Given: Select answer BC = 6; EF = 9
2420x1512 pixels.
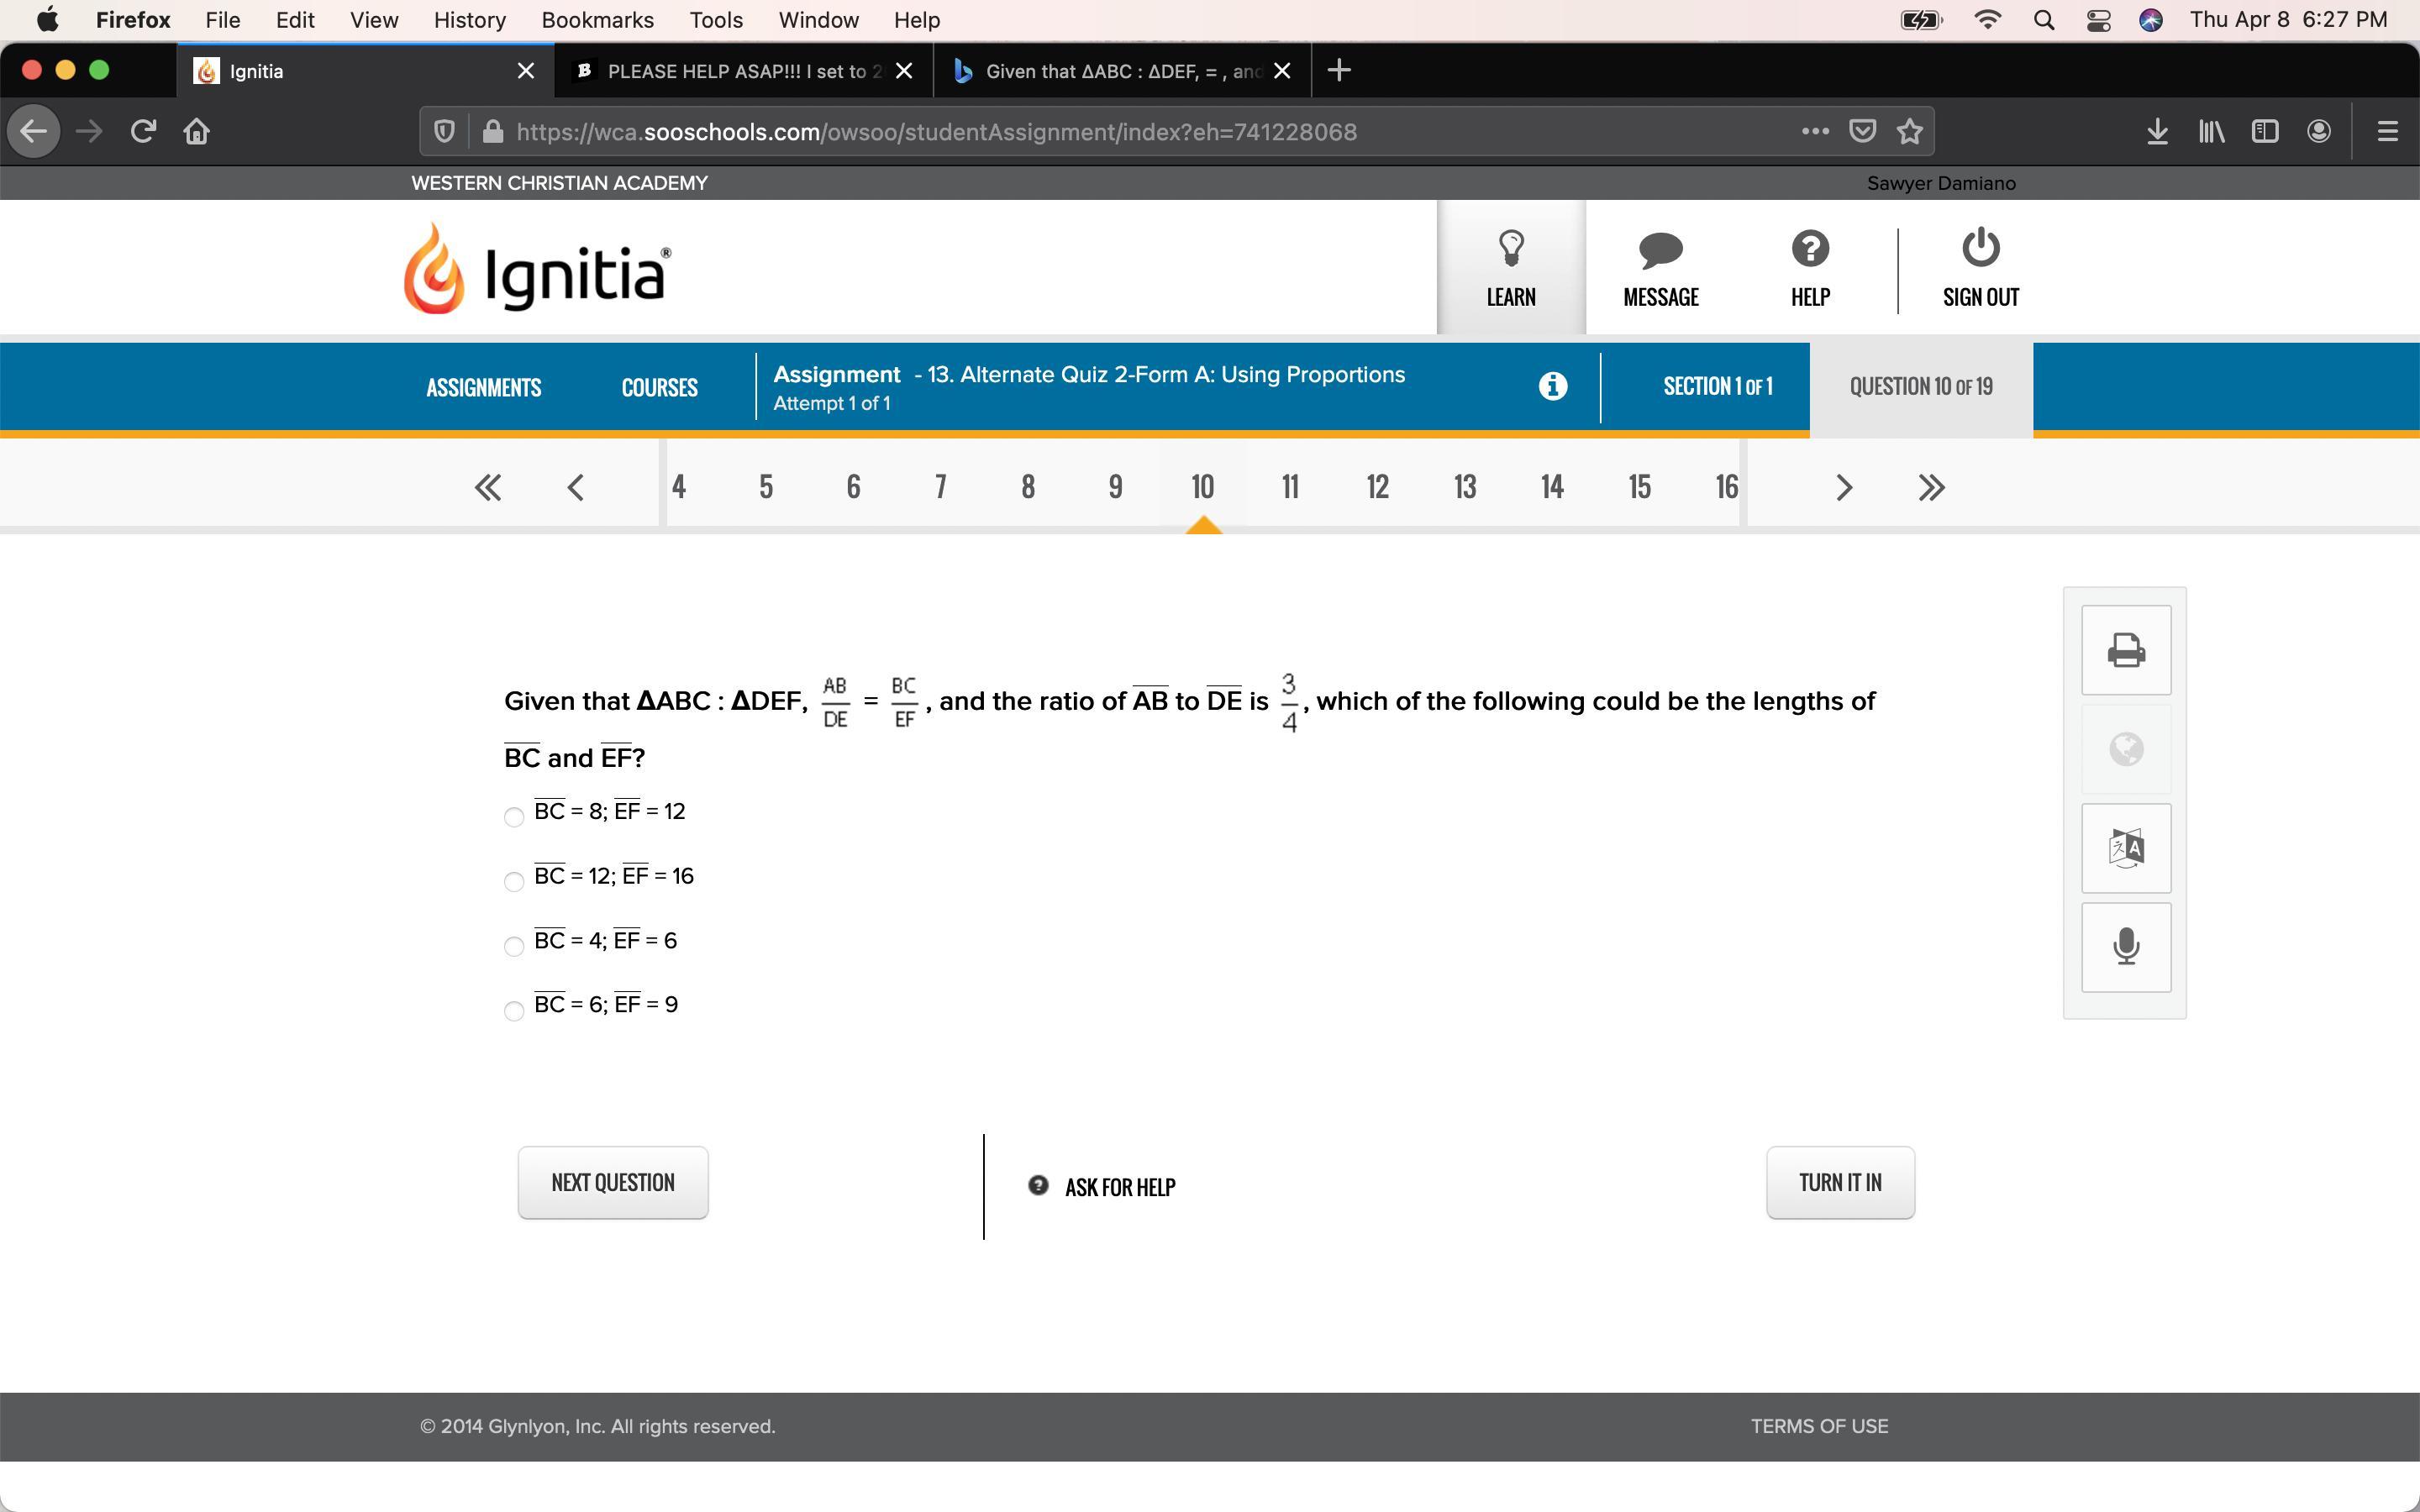Looking at the screenshot, I should pos(514,1011).
